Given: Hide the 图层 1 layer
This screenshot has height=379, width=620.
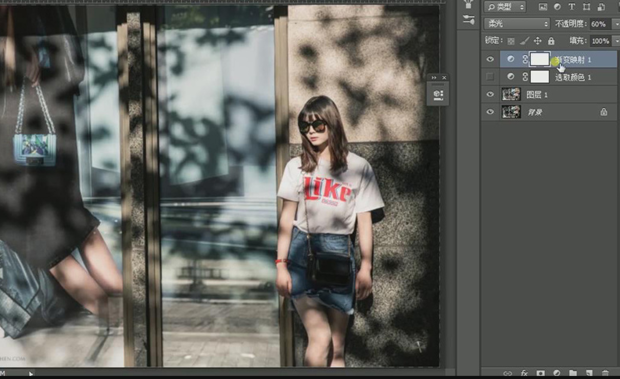Looking at the screenshot, I should coord(490,94).
